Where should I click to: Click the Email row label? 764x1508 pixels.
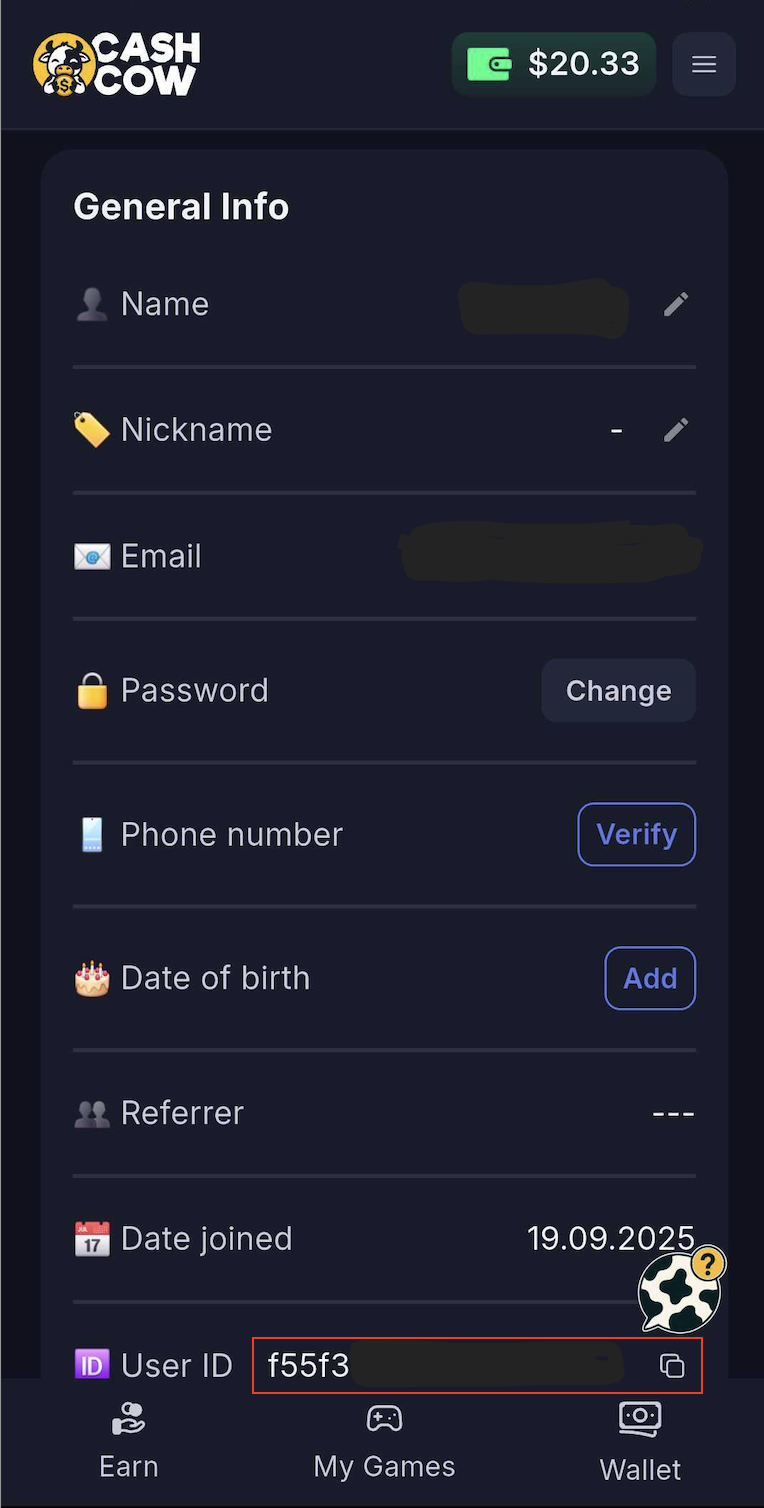coord(161,556)
